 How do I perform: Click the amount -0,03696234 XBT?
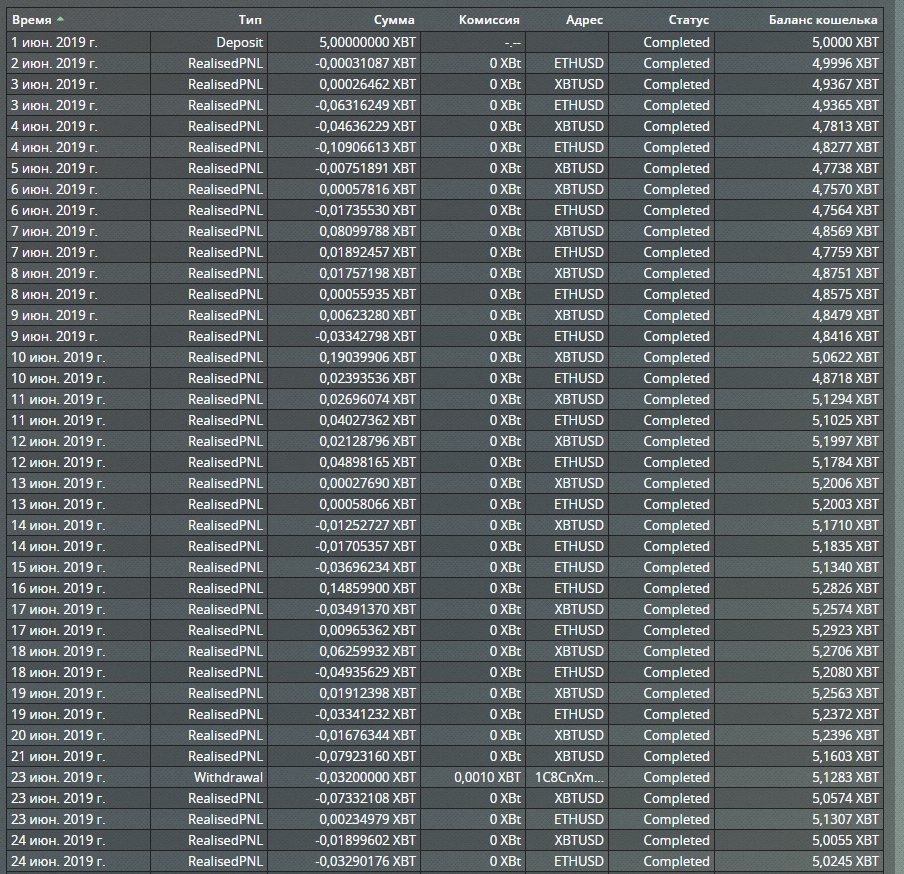[365, 567]
